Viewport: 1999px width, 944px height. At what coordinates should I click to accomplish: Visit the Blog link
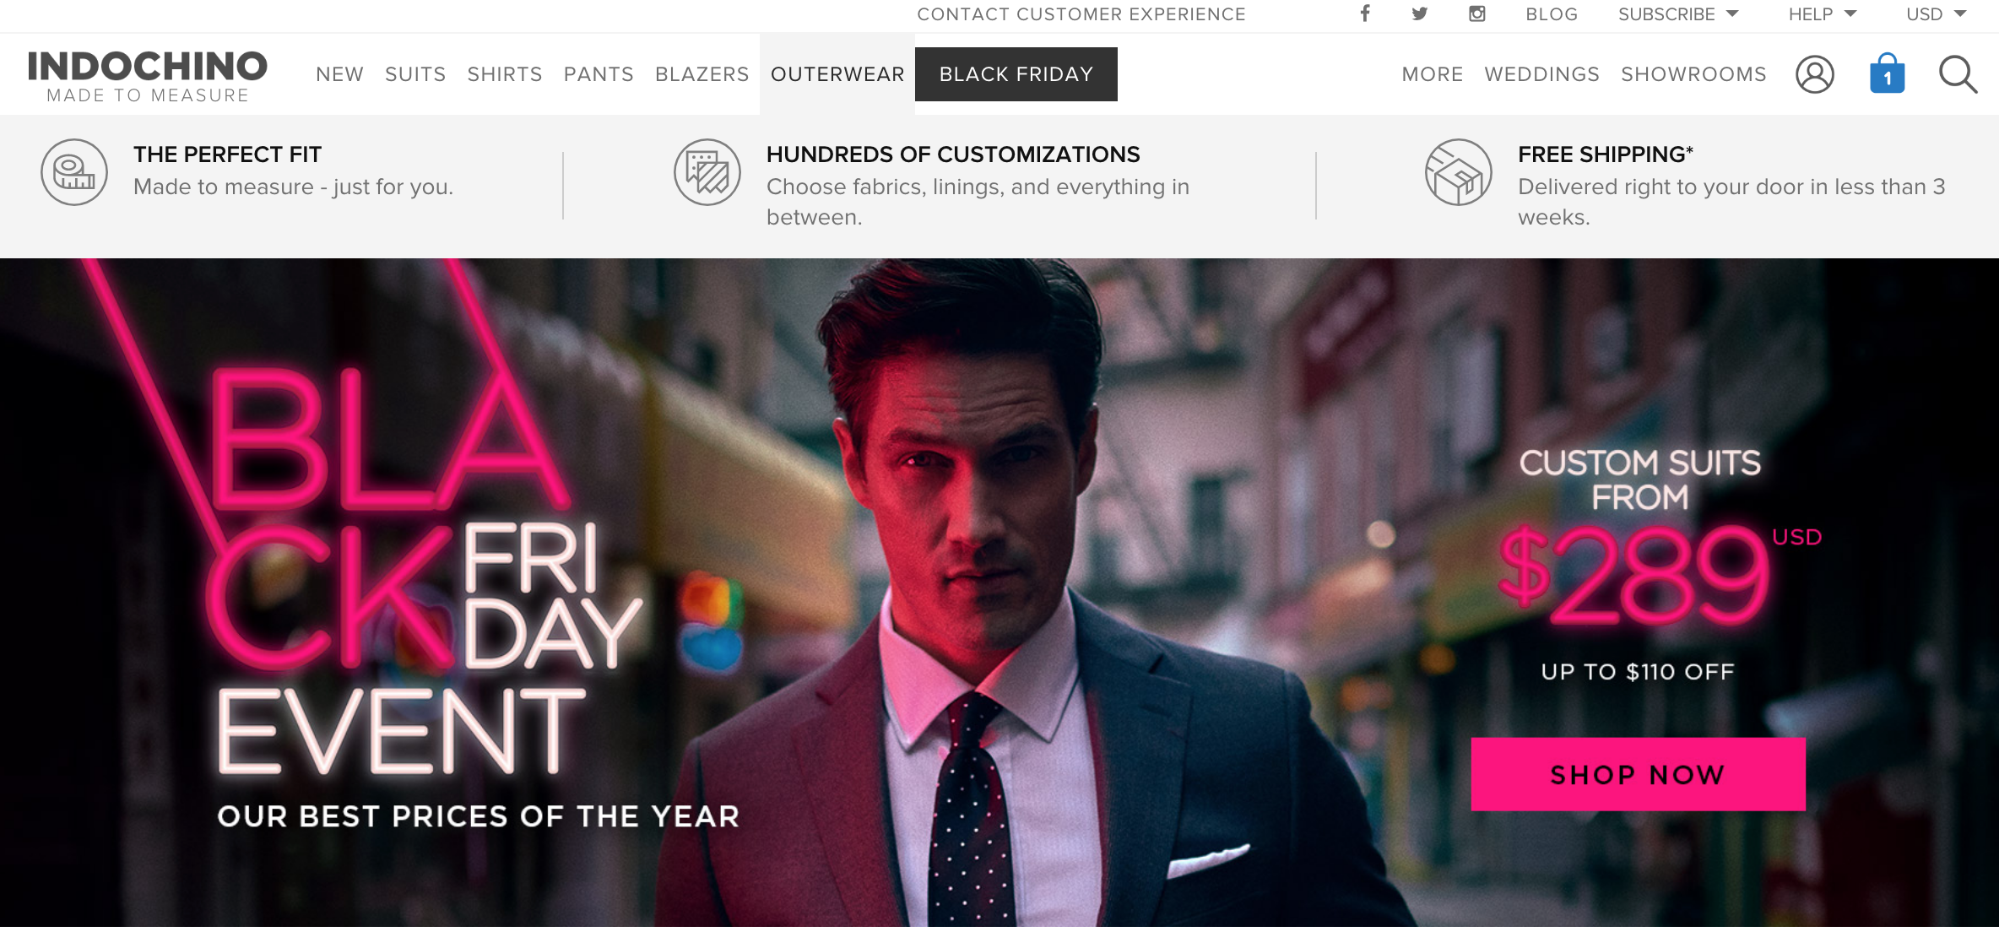pyautogui.click(x=1551, y=14)
